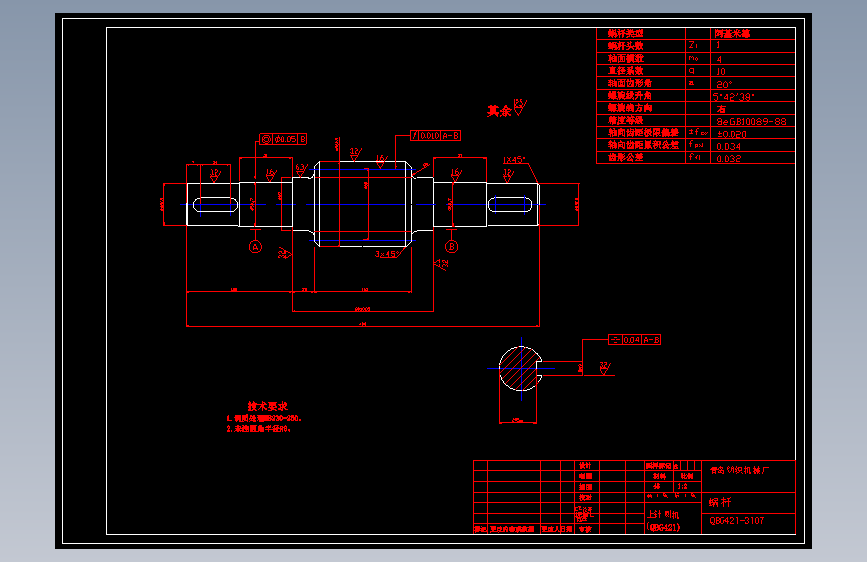
Task: Click the 直径系数 row label
Action: [625, 71]
